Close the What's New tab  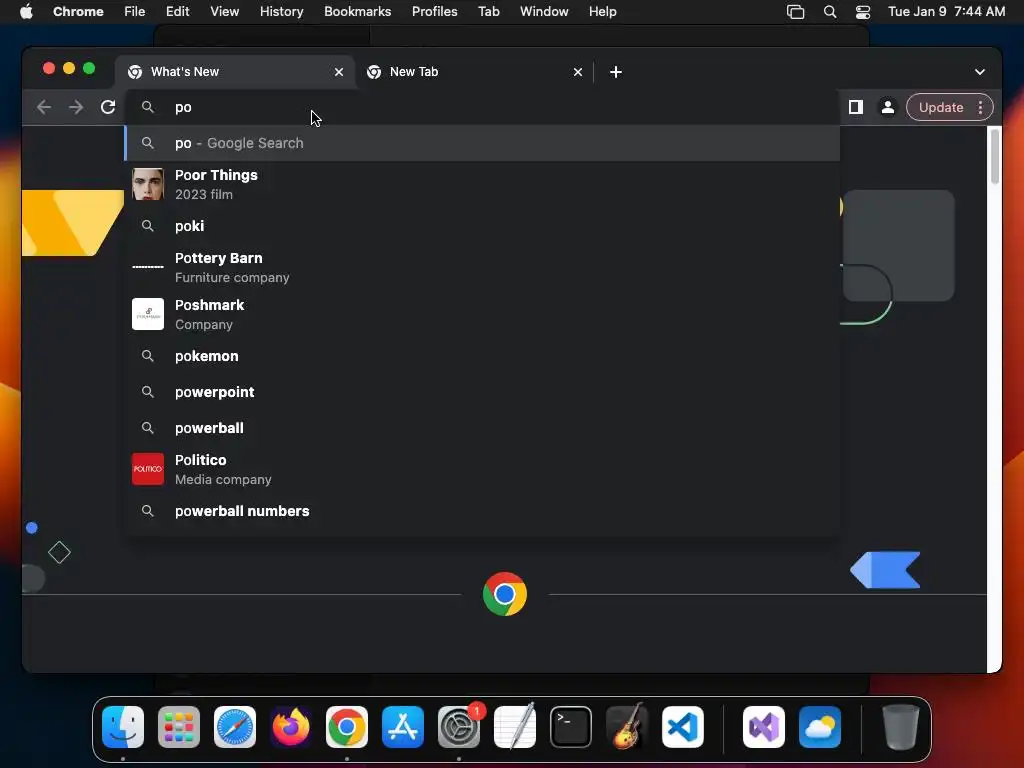tap(339, 72)
